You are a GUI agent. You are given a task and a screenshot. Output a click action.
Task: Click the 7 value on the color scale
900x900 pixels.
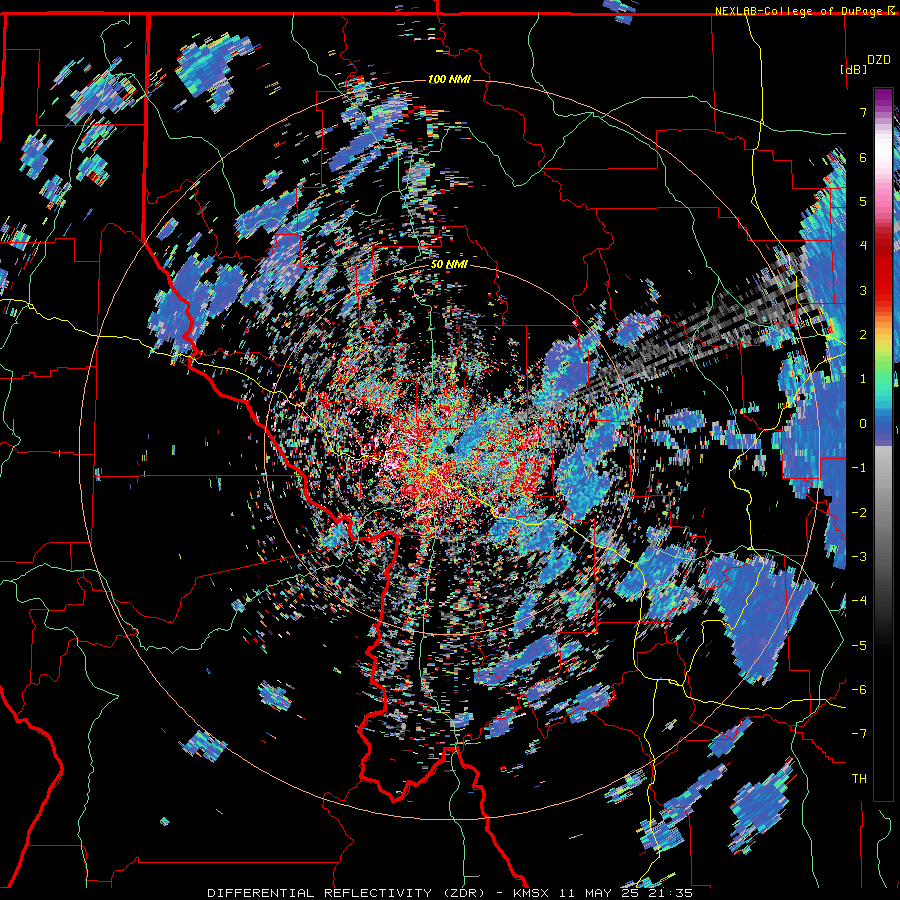(863, 112)
